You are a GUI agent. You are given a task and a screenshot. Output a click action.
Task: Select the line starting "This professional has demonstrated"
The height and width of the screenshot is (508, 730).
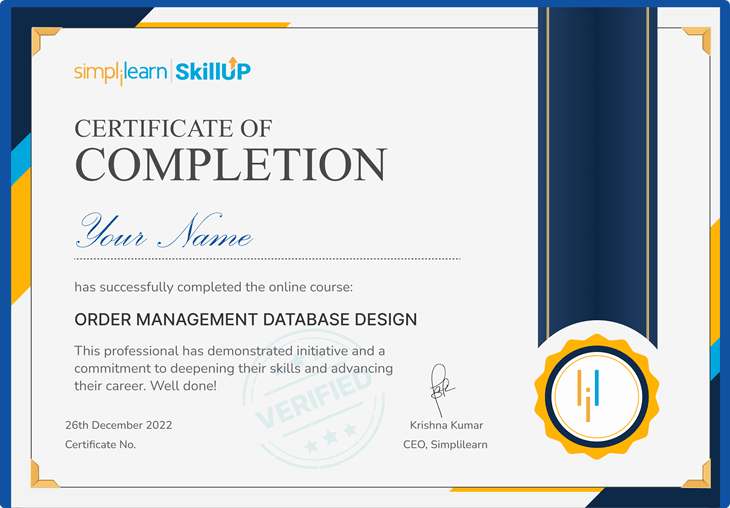click(x=230, y=351)
